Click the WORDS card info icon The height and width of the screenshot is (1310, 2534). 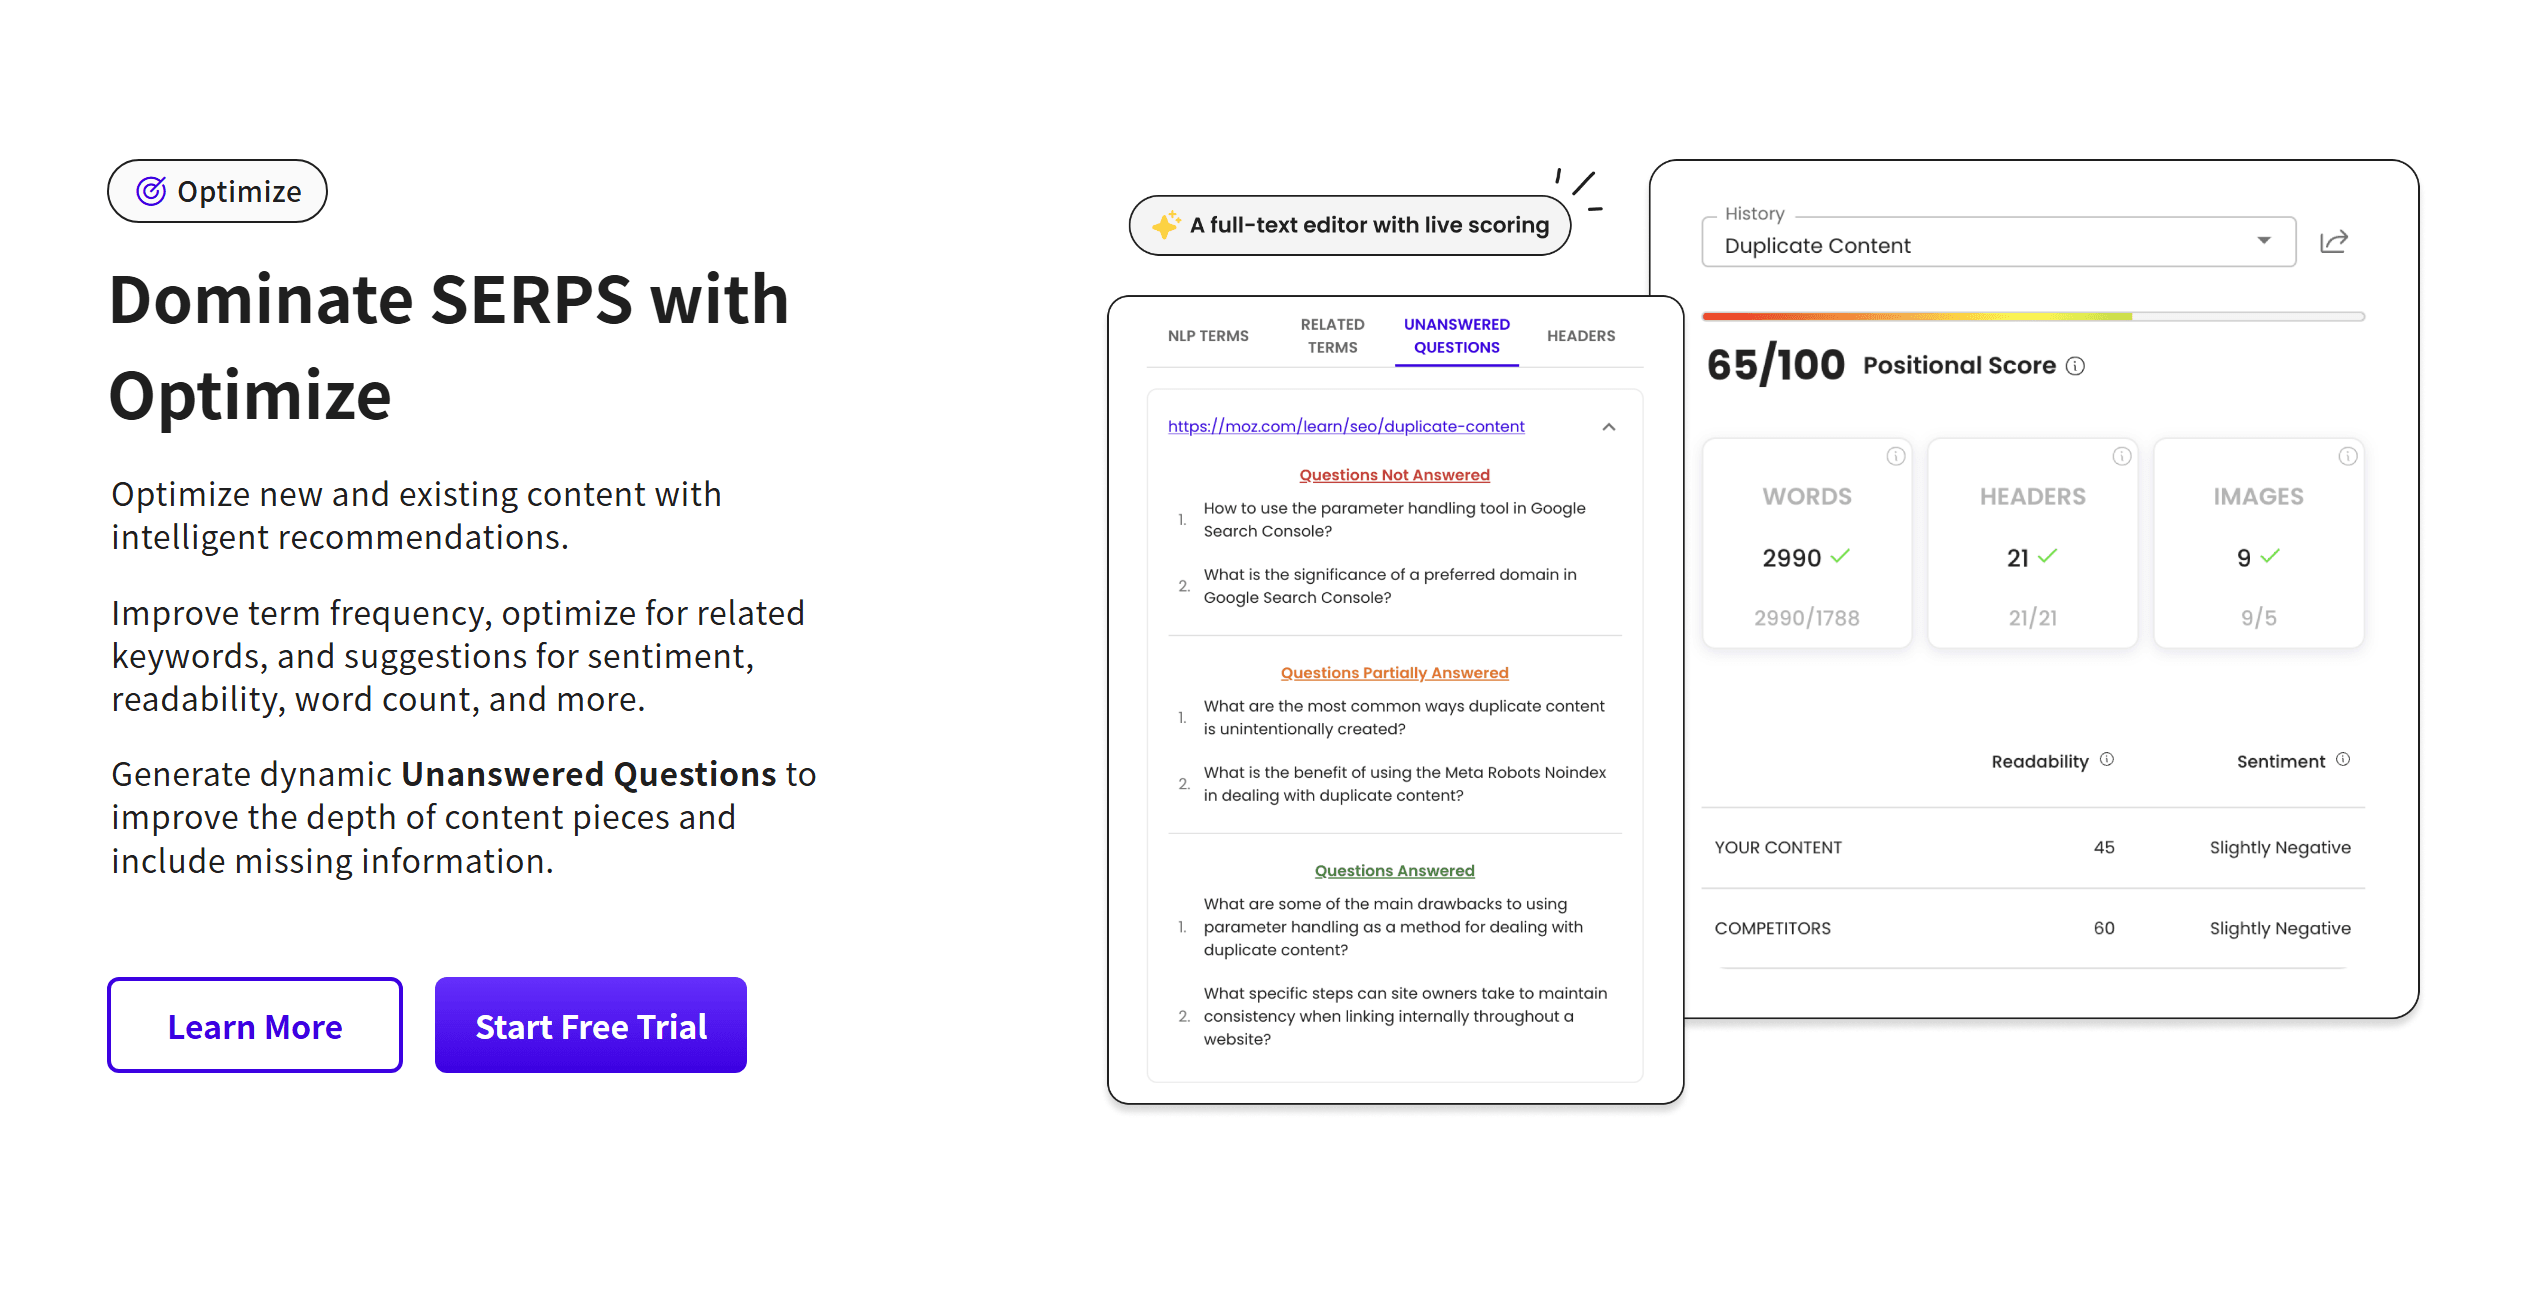click(x=1895, y=457)
